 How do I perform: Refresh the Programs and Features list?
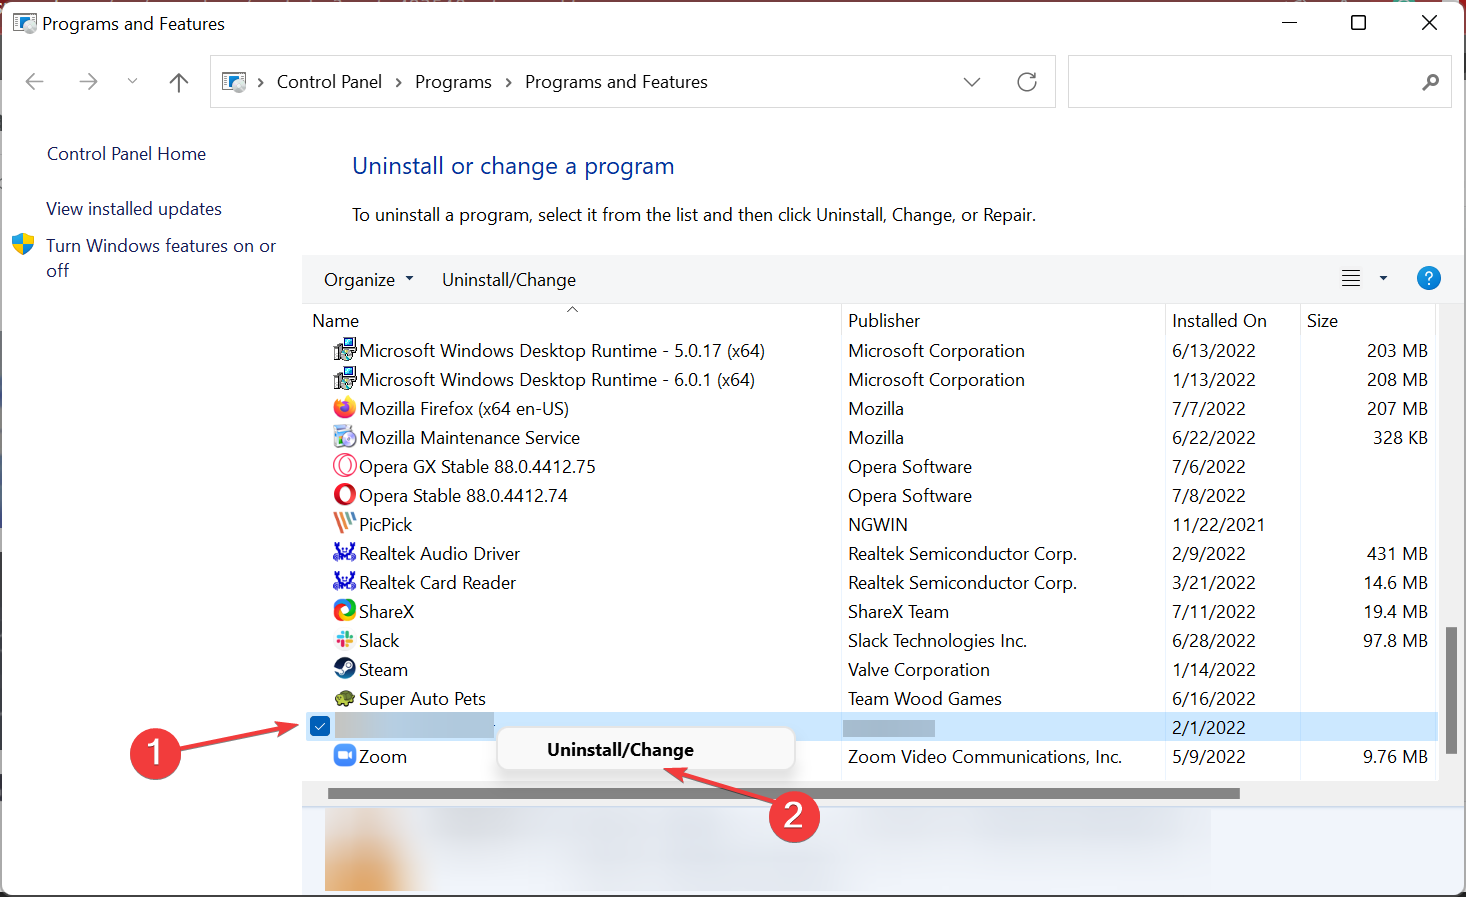[1027, 82]
